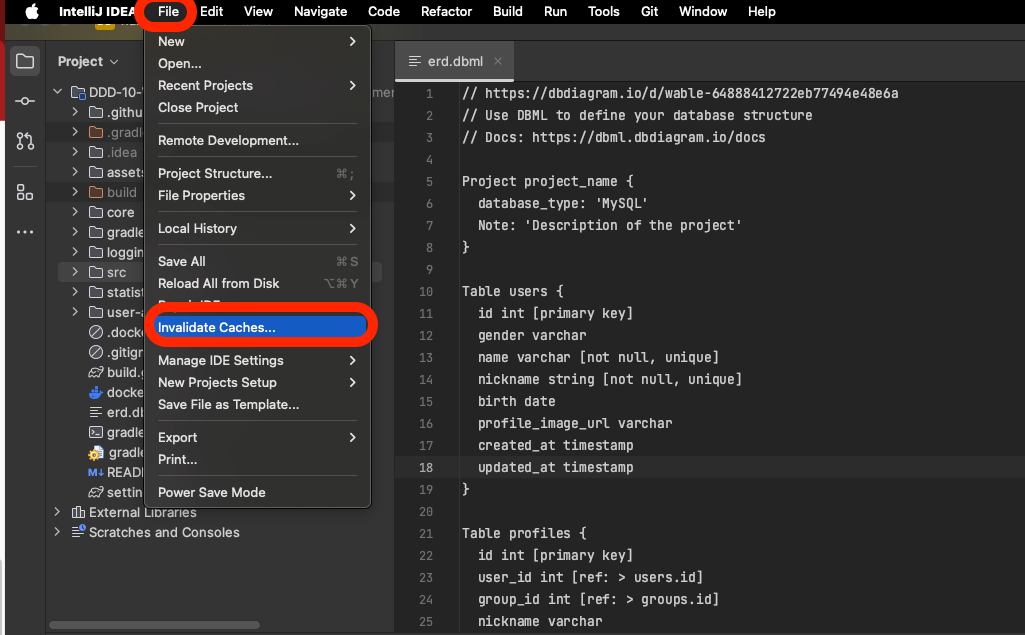Open the Project tool window folder icon
This screenshot has height=635, width=1025.
25,61
